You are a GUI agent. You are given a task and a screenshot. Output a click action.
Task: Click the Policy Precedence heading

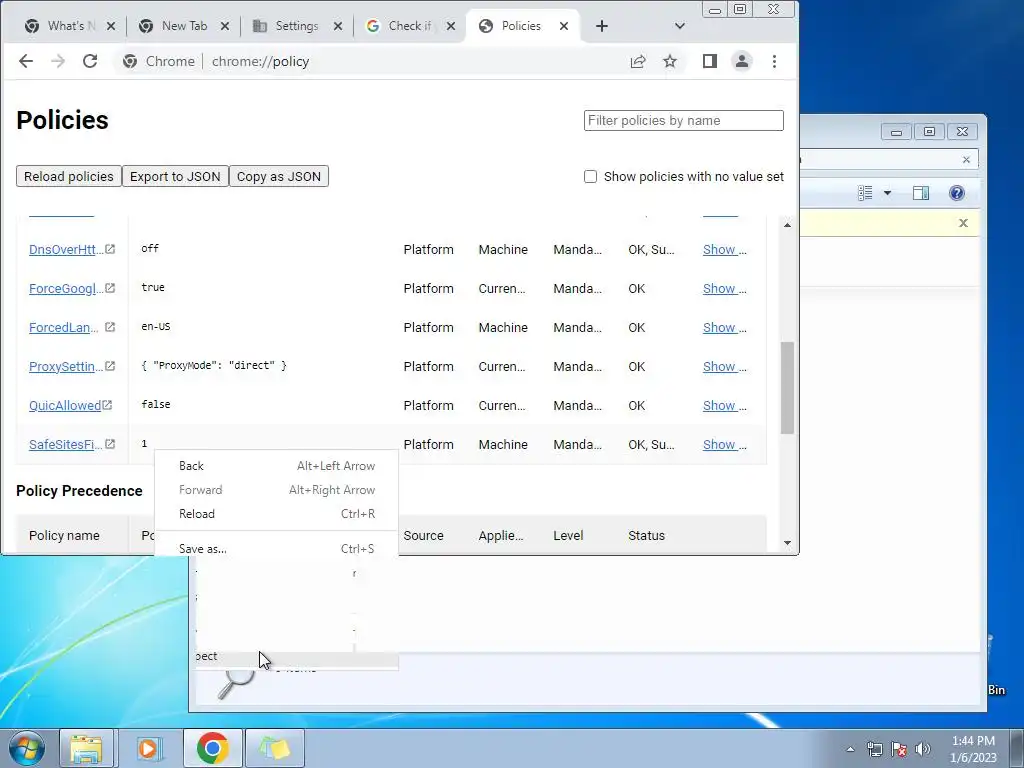79,491
